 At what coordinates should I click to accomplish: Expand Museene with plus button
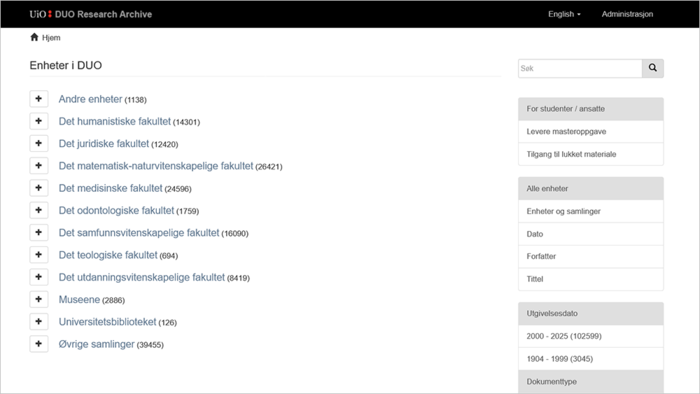tap(39, 299)
